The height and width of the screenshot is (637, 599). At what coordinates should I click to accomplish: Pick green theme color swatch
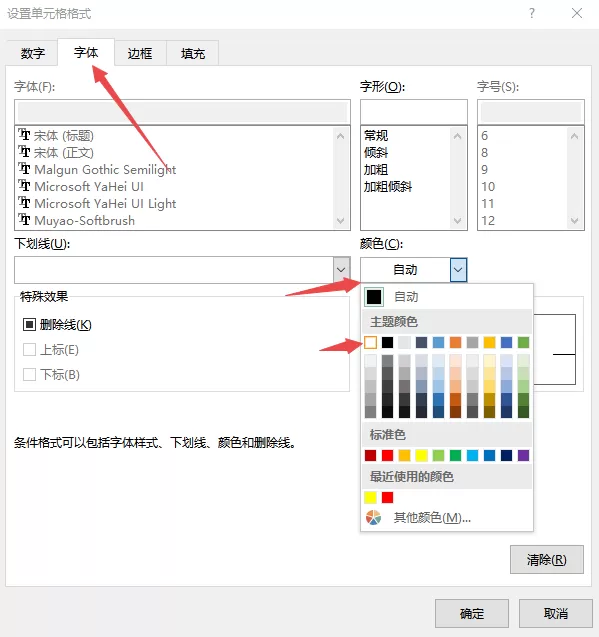[523, 342]
